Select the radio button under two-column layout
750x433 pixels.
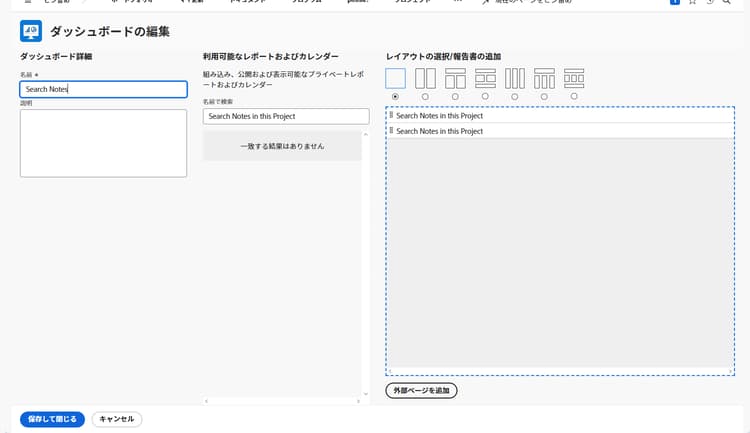click(x=425, y=97)
